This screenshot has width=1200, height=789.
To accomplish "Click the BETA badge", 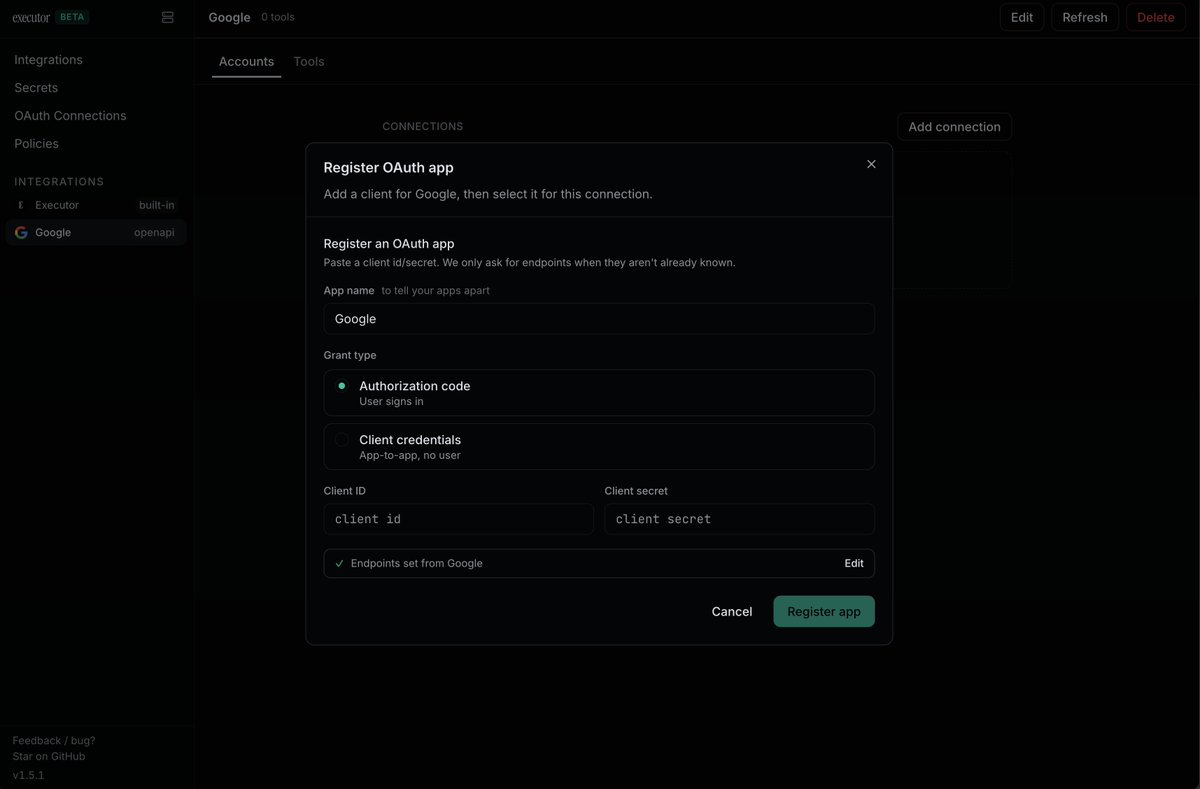I will click(x=73, y=17).
